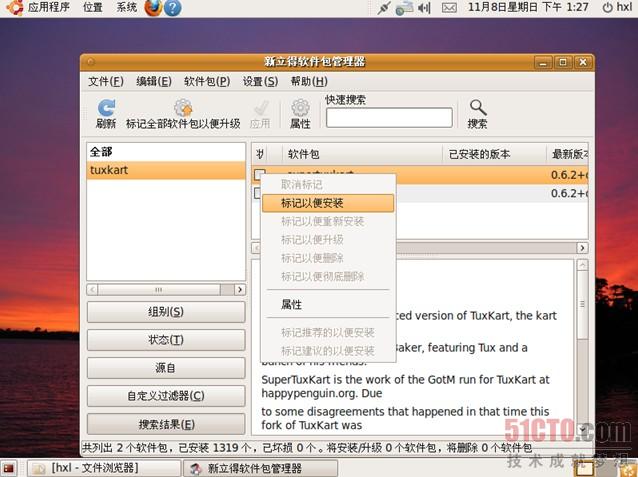638x477 pixels.
Task: Open the 帮助(H) menu
Action: coord(309,81)
